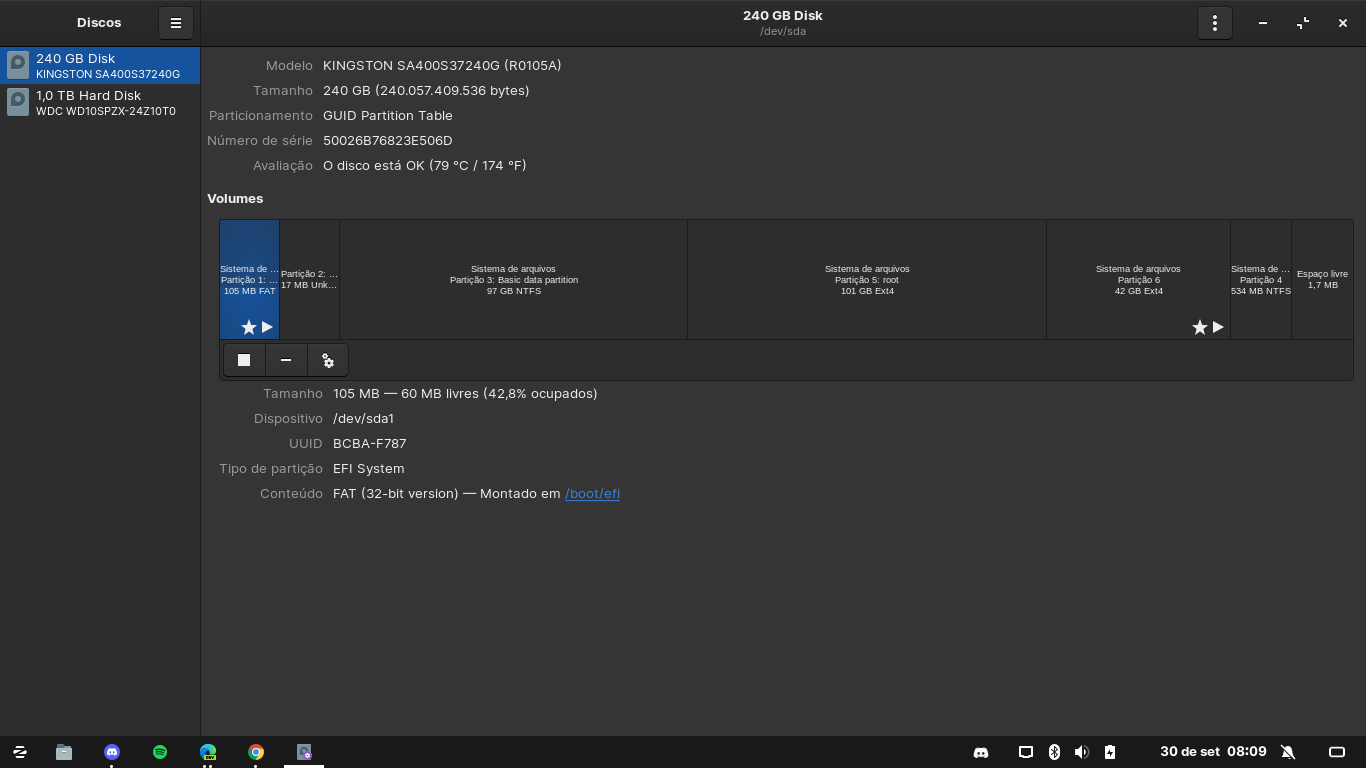
Task: Select Partição 6 42 GB Ext4 volume
Action: 1138,280
